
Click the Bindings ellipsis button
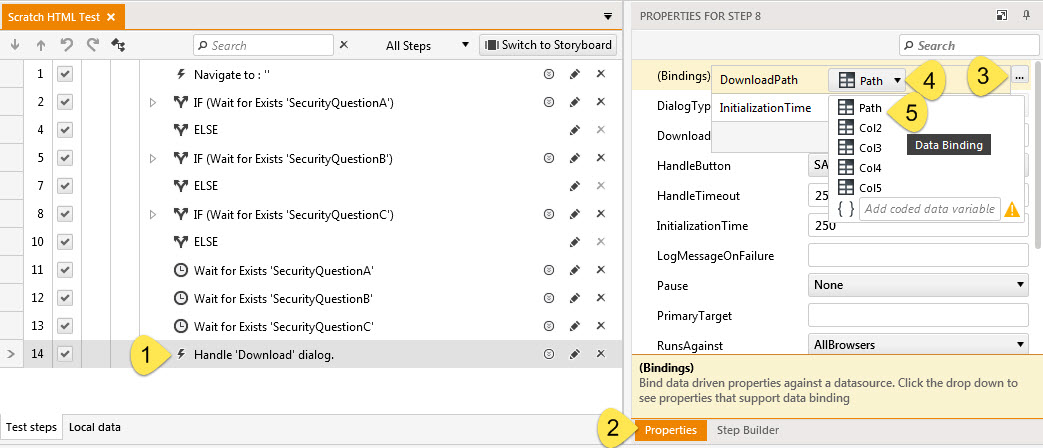click(x=1019, y=76)
